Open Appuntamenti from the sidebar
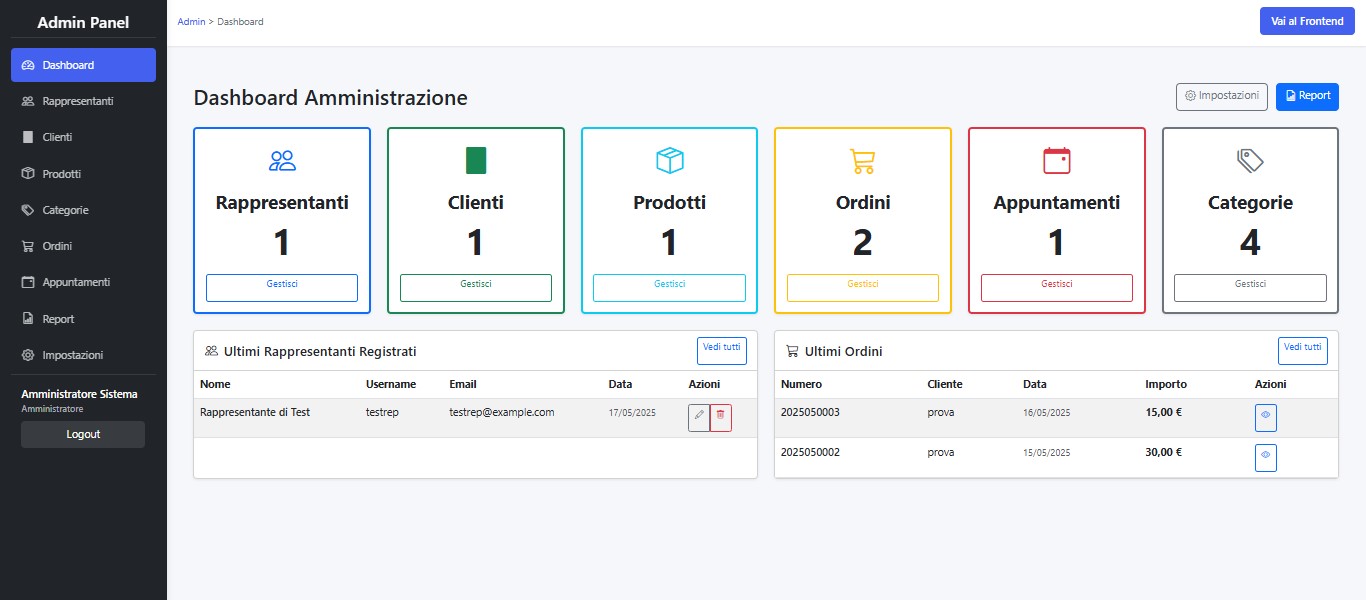Image resolution: width=1366 pixels, height=600 pixels. [76, 282]
